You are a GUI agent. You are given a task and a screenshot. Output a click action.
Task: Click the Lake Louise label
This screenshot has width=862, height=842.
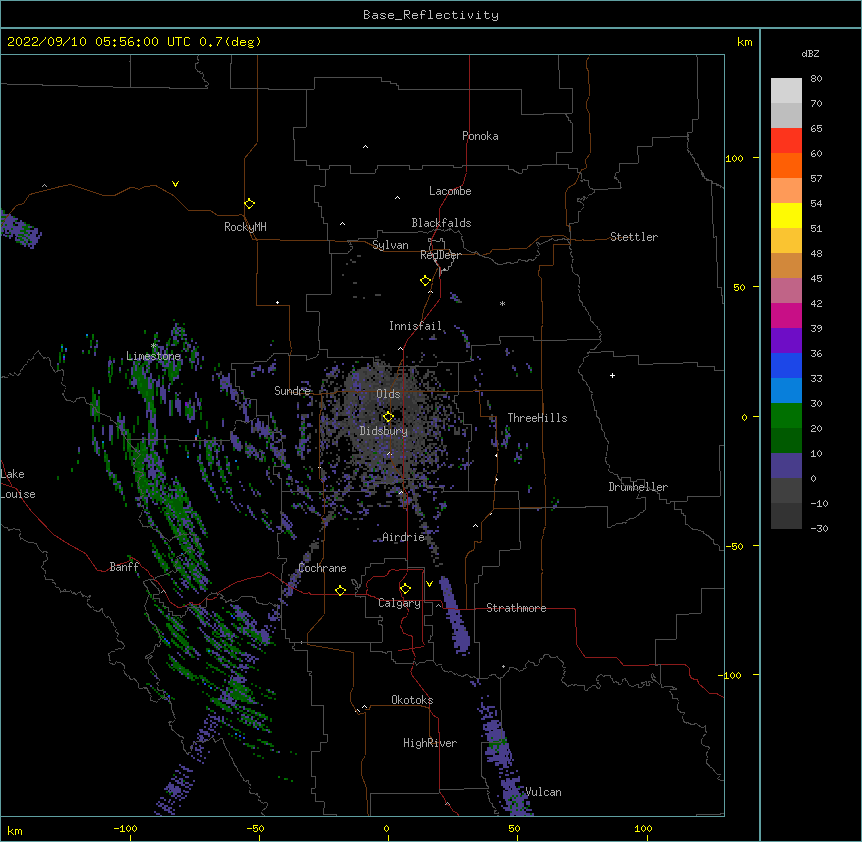tap(18, 484)
